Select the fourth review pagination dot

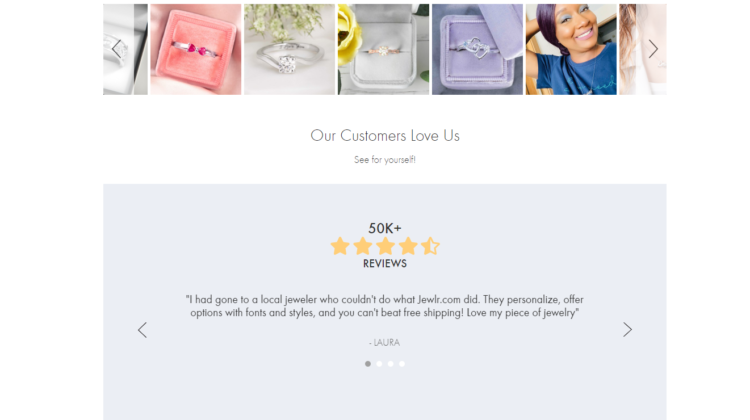coord(402,364)
